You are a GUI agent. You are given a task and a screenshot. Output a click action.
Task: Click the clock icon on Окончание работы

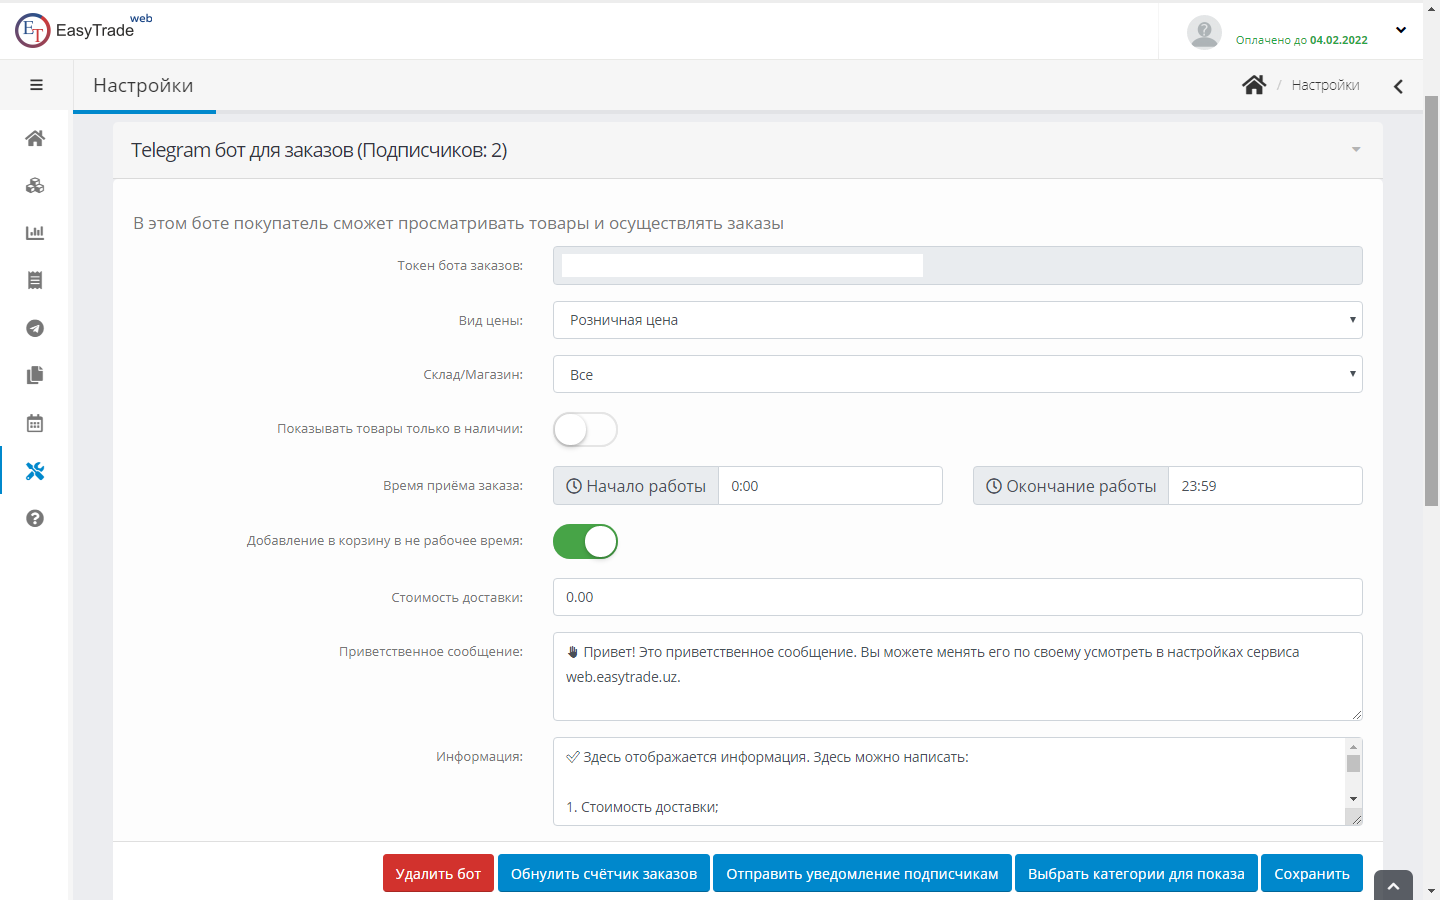994,486
